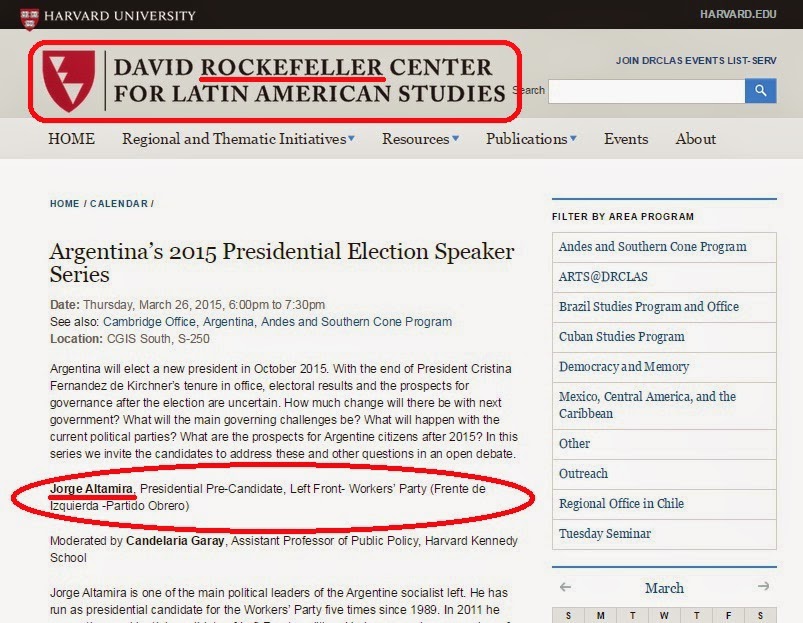This screenshot has width=803, height=623.
Task: Open Andes and Southern Cone Program see-also link
Action: 356,321
